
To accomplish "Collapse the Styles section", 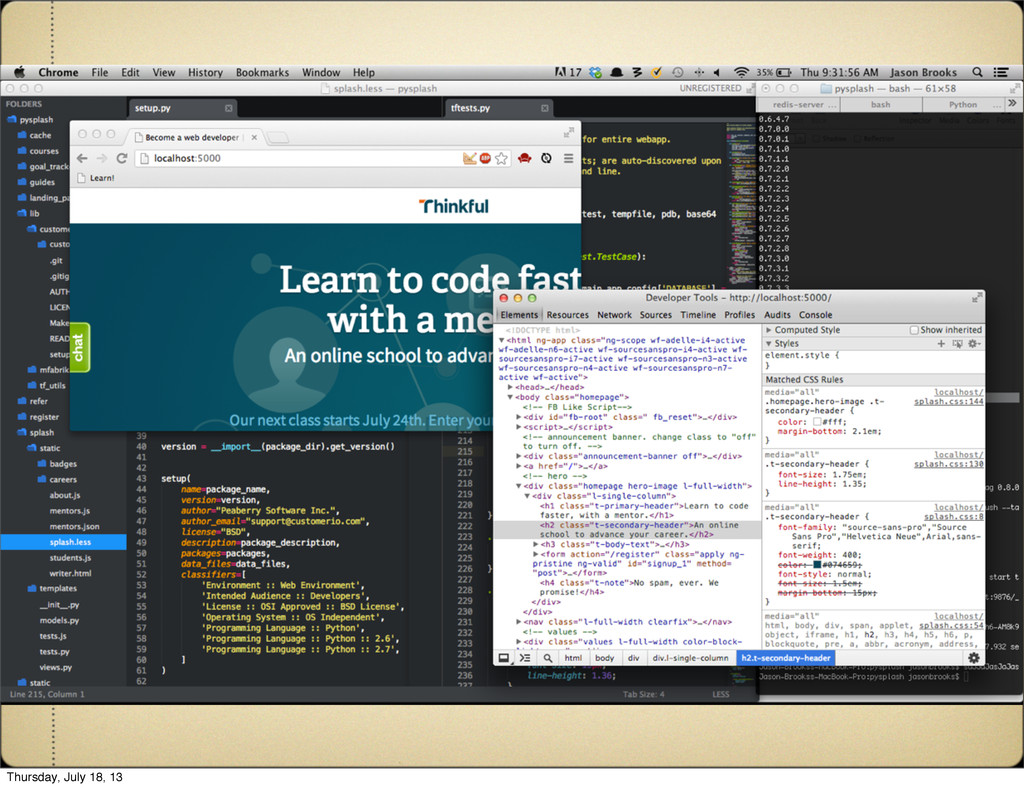I will tap(769, 343).
